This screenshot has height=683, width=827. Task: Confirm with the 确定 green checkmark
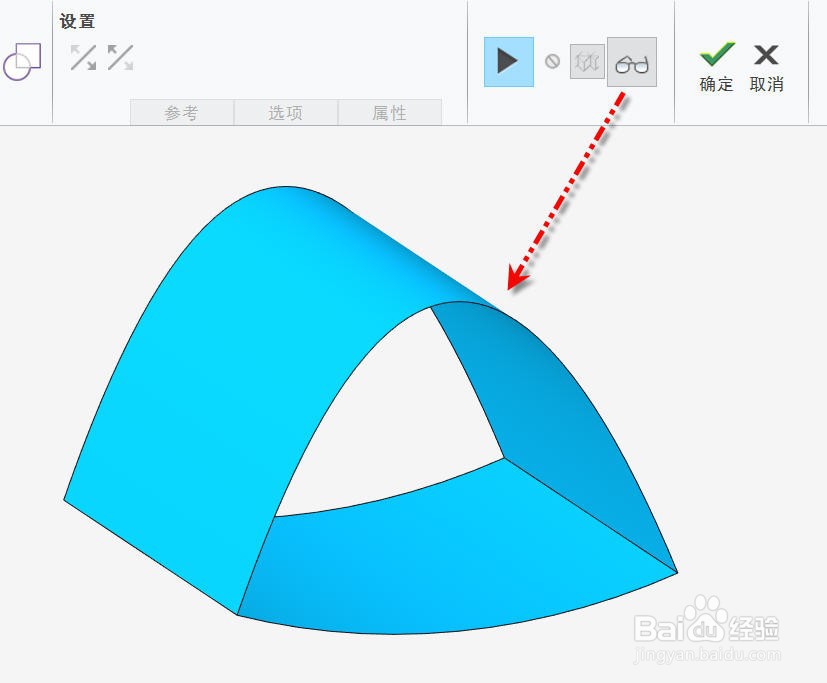pyautogui.click(x=717, y=68)
